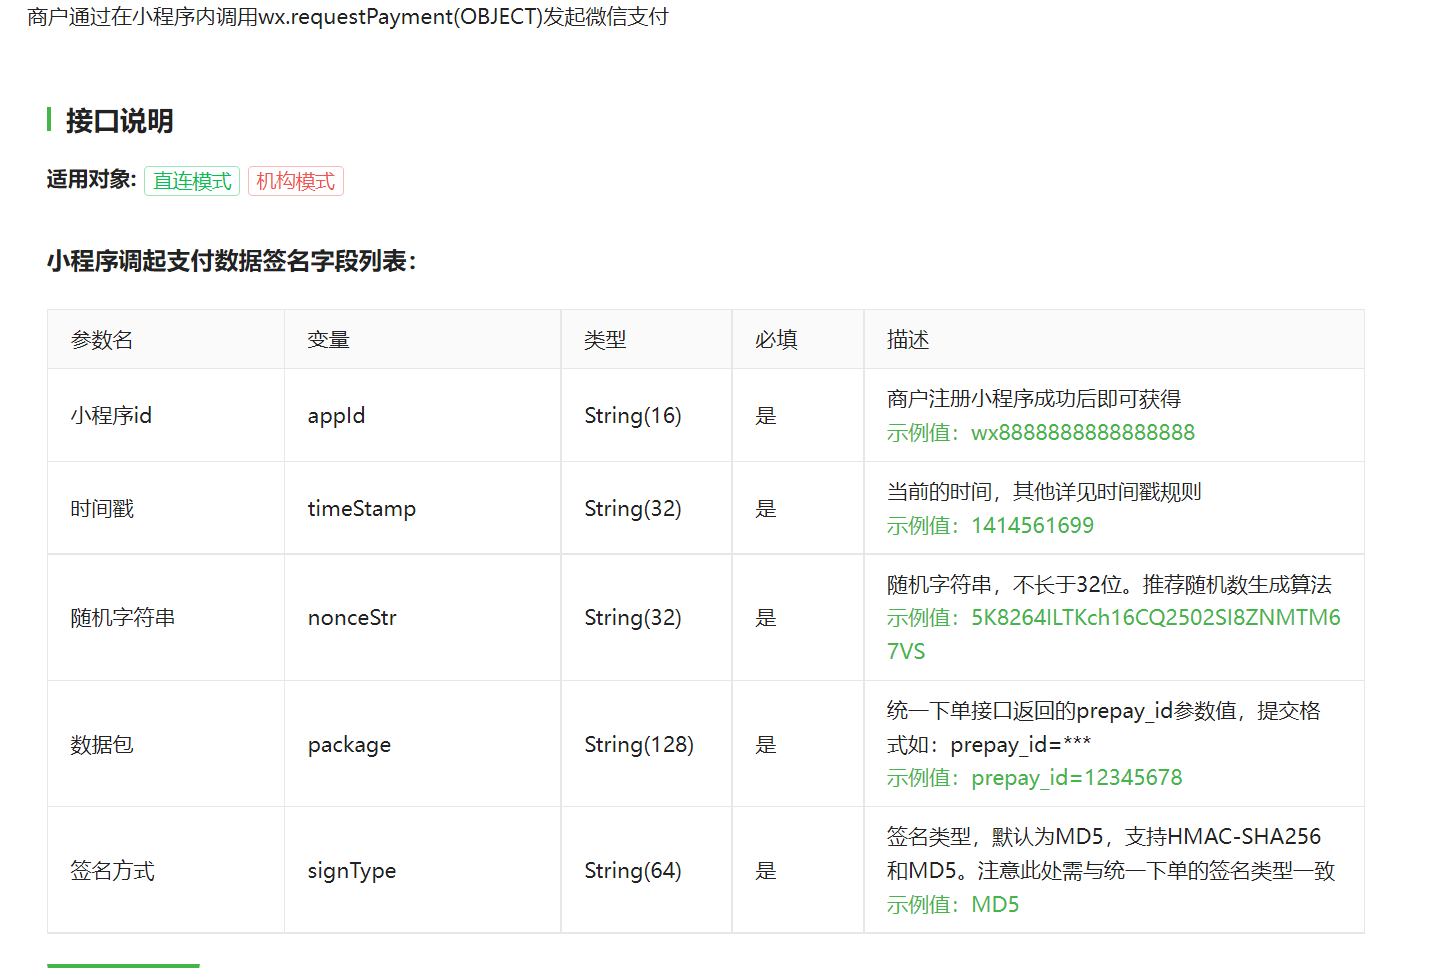Viewport: 1450px width, 968px height.
Task: Select the package variable cell
Action: point(348,744)
